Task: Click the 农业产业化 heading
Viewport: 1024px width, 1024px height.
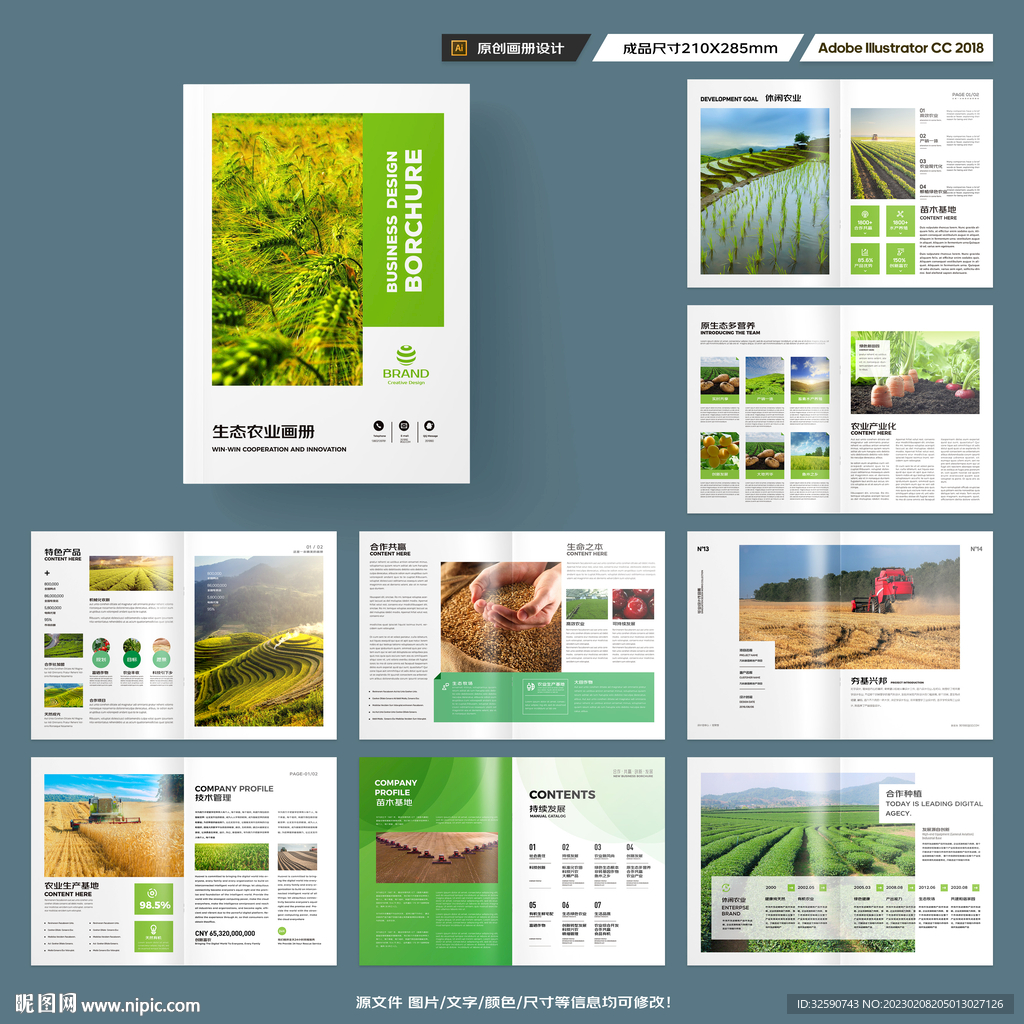Action: tap(873, 426)
